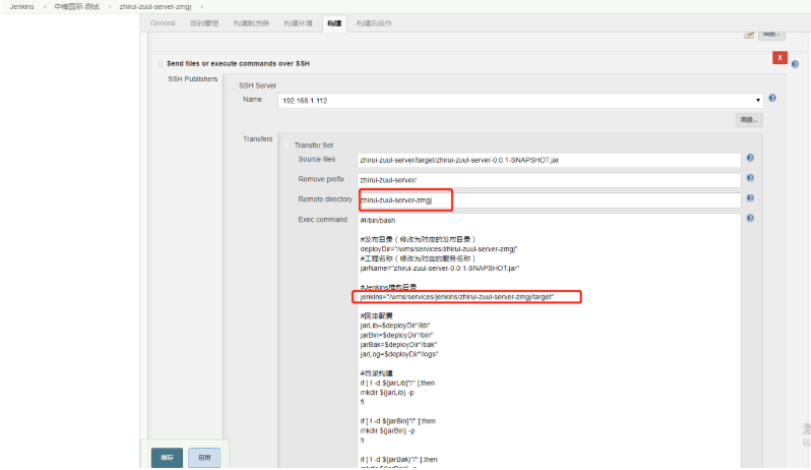Focus the Remove prefix input field

click(549, 180)
